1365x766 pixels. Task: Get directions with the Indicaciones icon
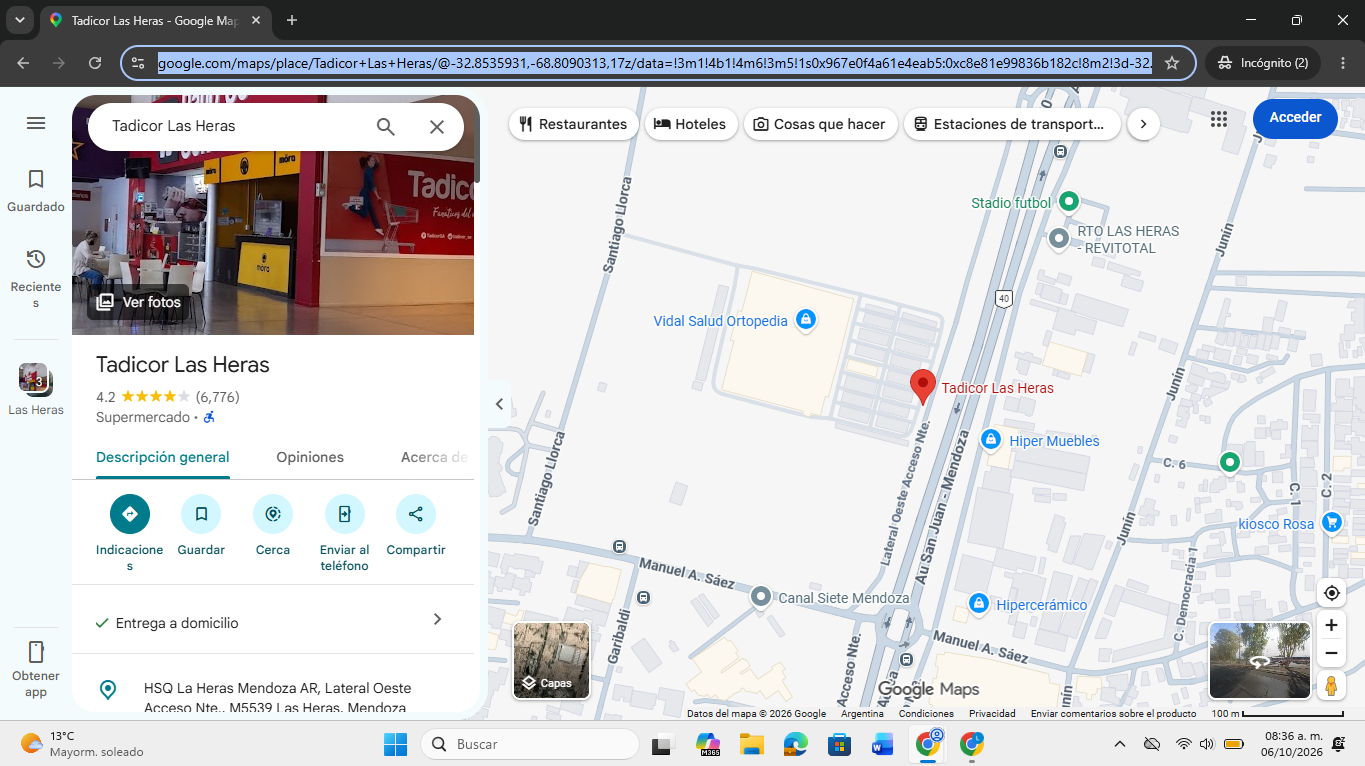[x=130, y=514]
